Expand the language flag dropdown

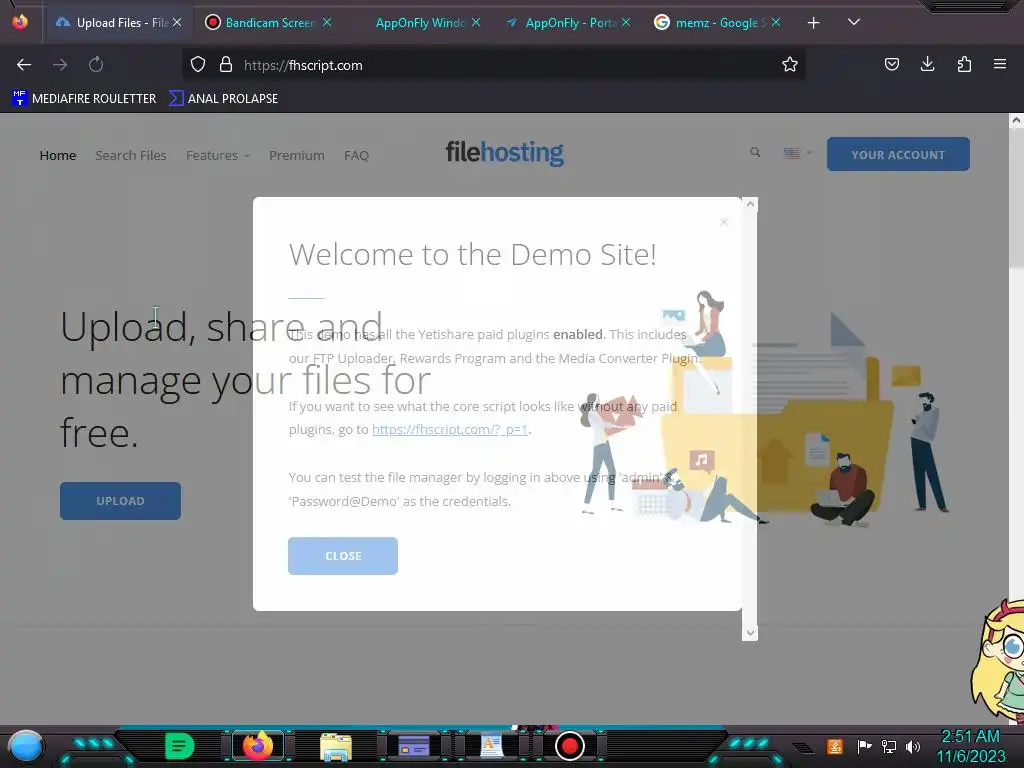(x=797, y=153)
